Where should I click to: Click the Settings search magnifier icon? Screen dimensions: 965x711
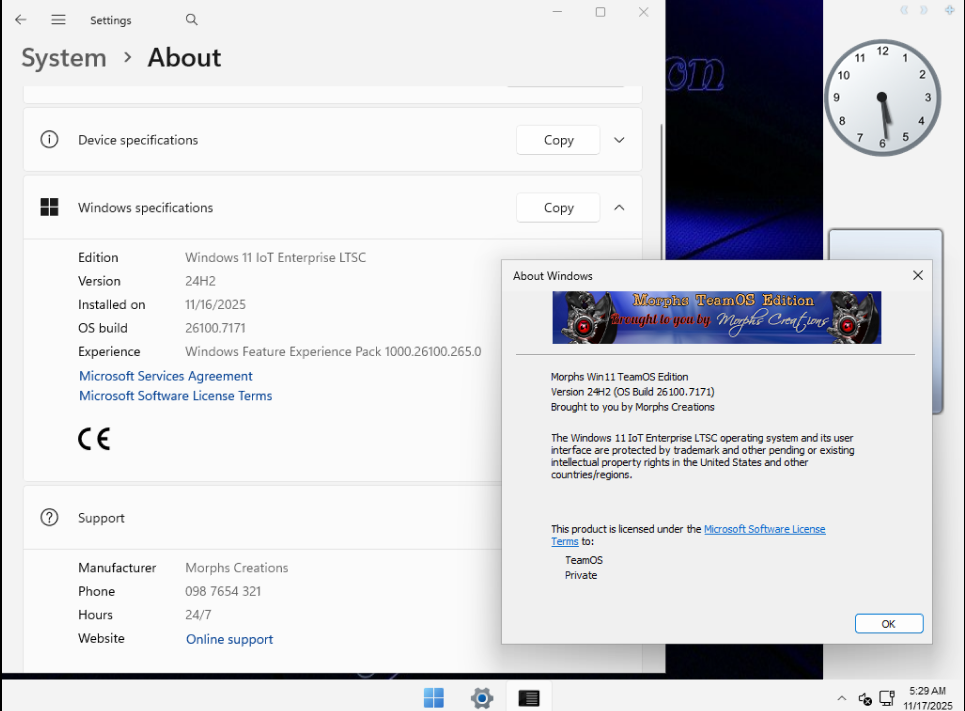[192, 20]
